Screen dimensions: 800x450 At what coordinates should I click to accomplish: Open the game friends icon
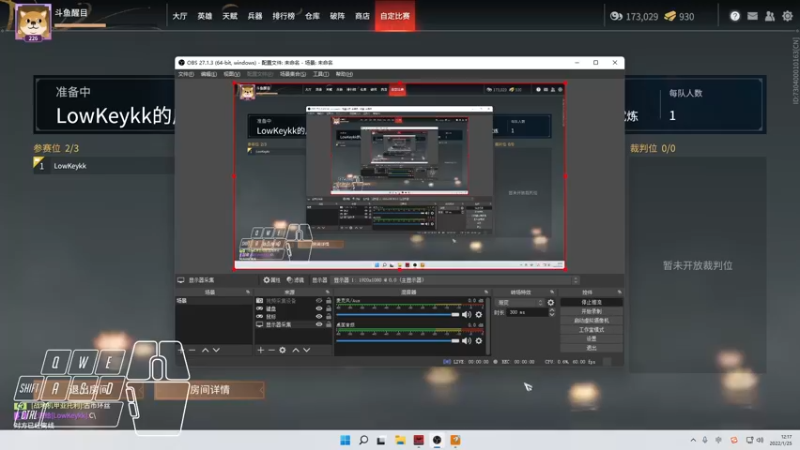click(770, 16)
